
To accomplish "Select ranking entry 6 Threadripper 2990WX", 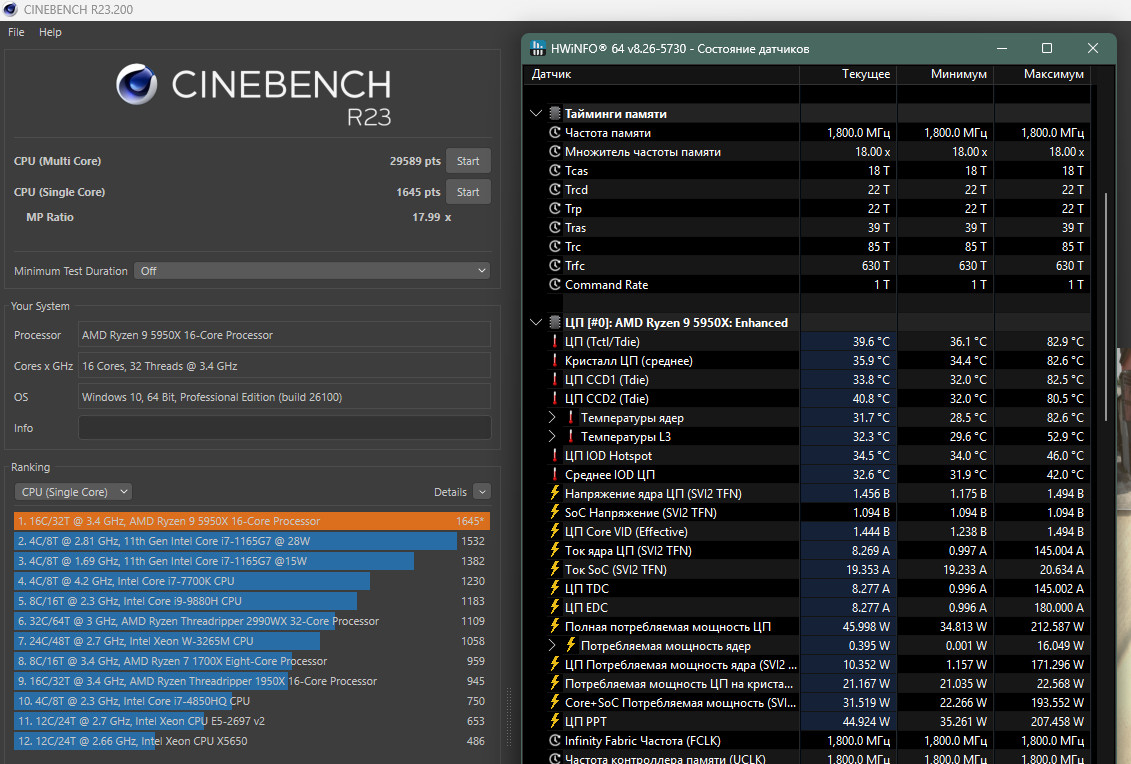I will 252,621.
